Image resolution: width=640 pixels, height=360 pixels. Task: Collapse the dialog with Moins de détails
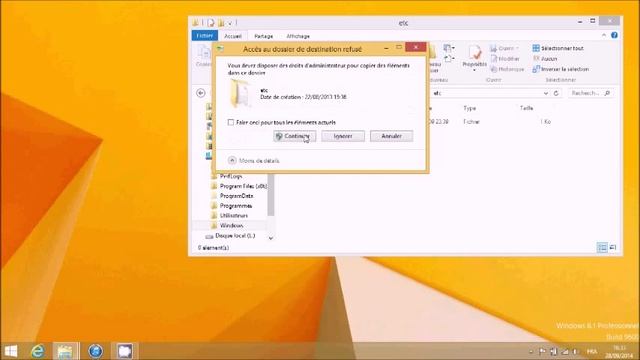pos(254,160)
